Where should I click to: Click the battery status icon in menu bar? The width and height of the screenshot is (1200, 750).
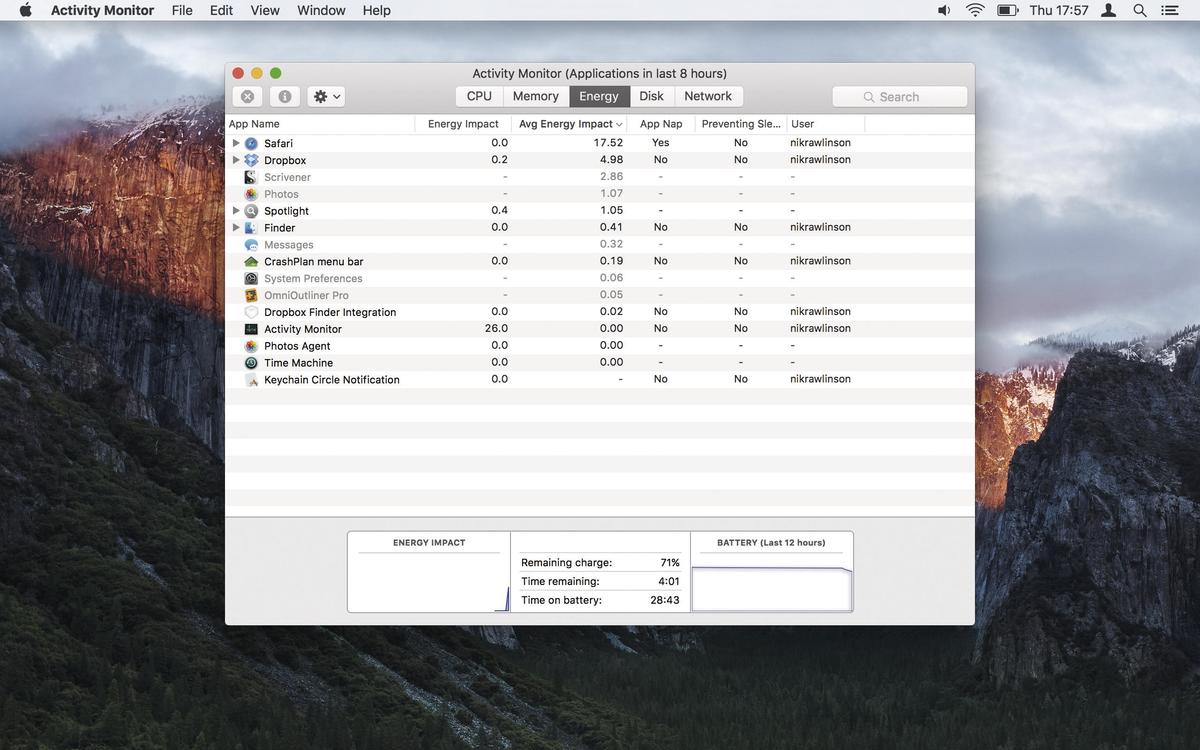click(x=1008, y=10)
